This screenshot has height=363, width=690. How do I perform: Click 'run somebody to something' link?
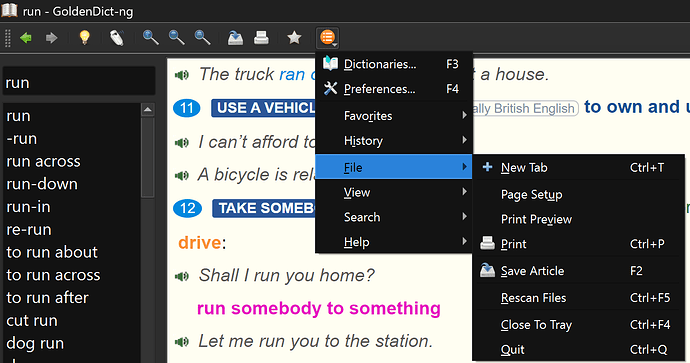tap(319, 308)
